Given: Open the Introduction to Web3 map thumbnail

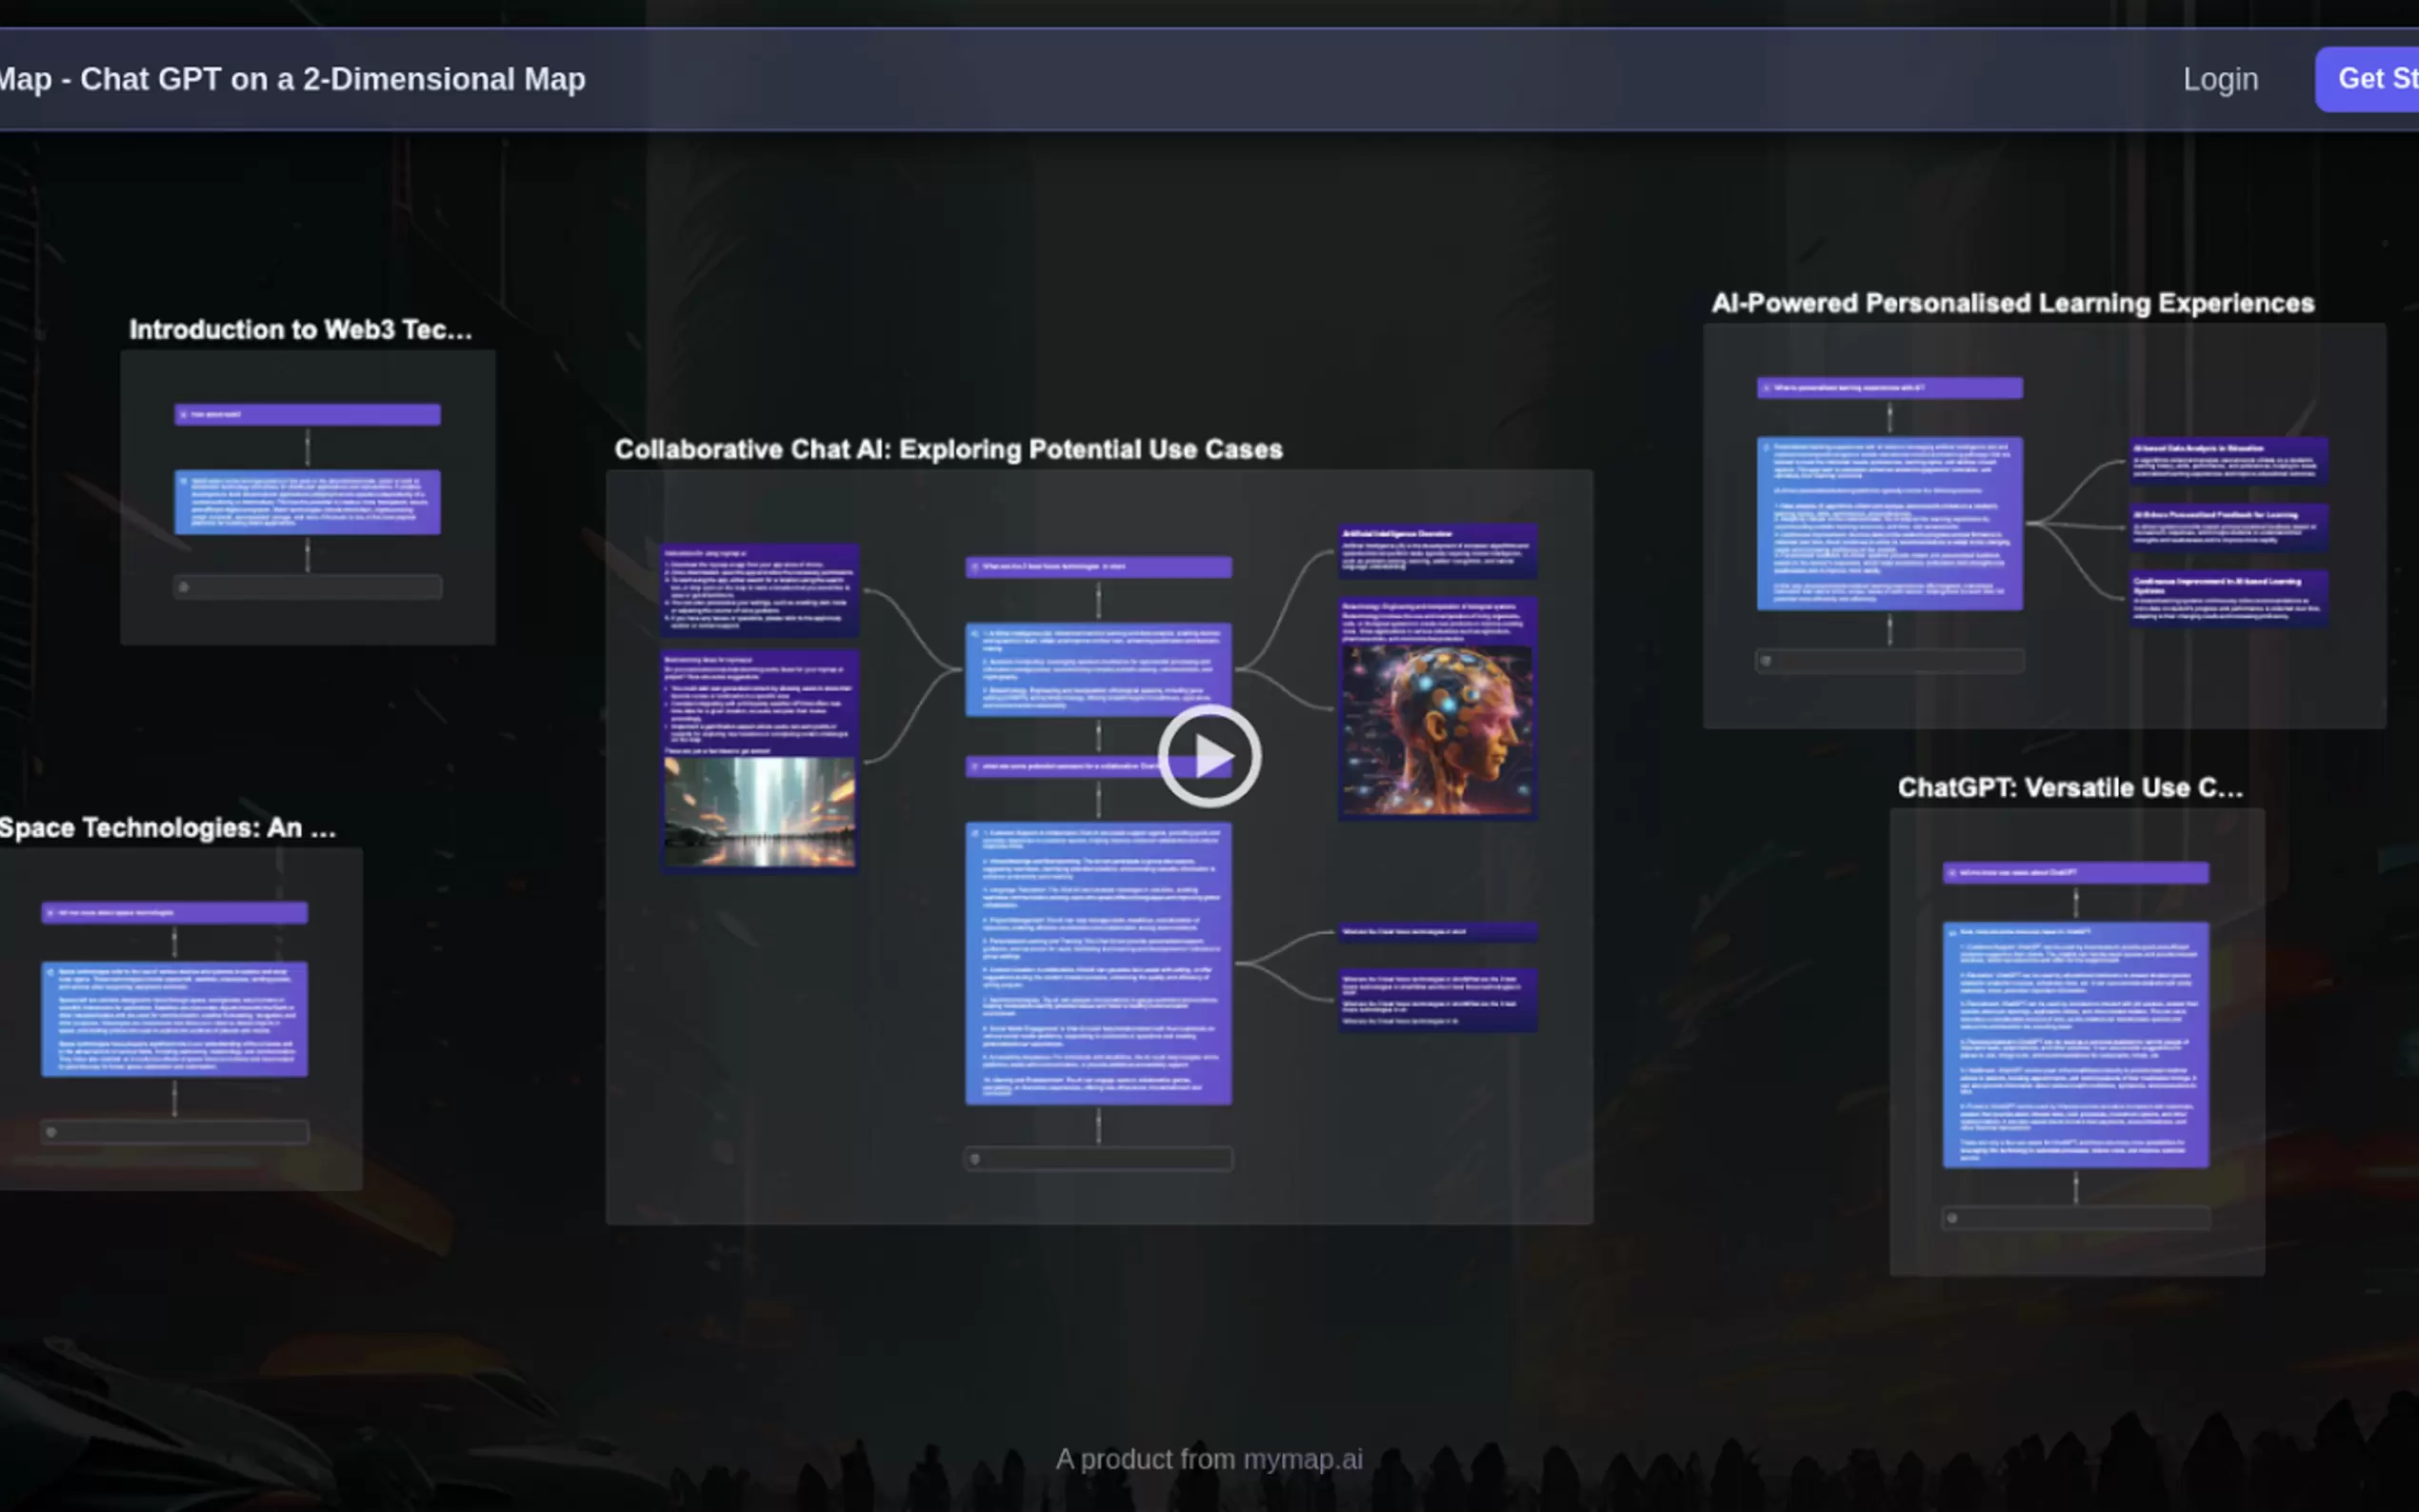Looking at the screenshot, I should pos(307,497).
